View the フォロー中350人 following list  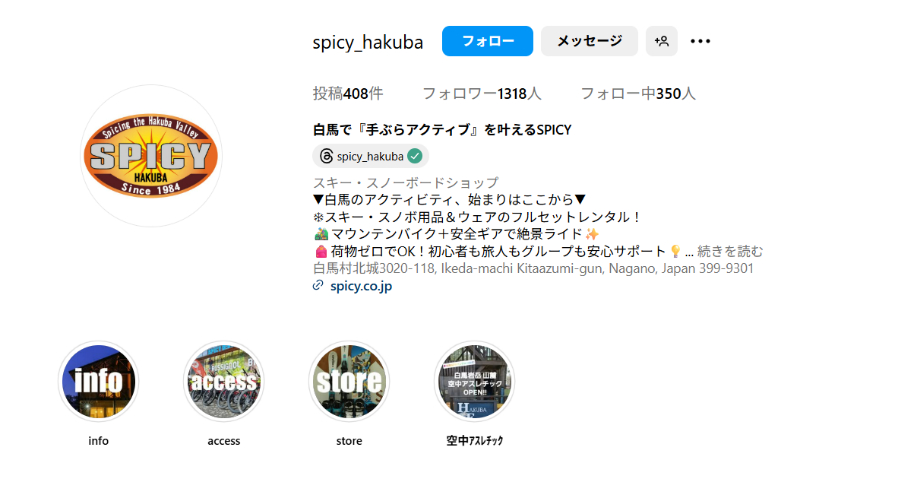click(638, 93)
